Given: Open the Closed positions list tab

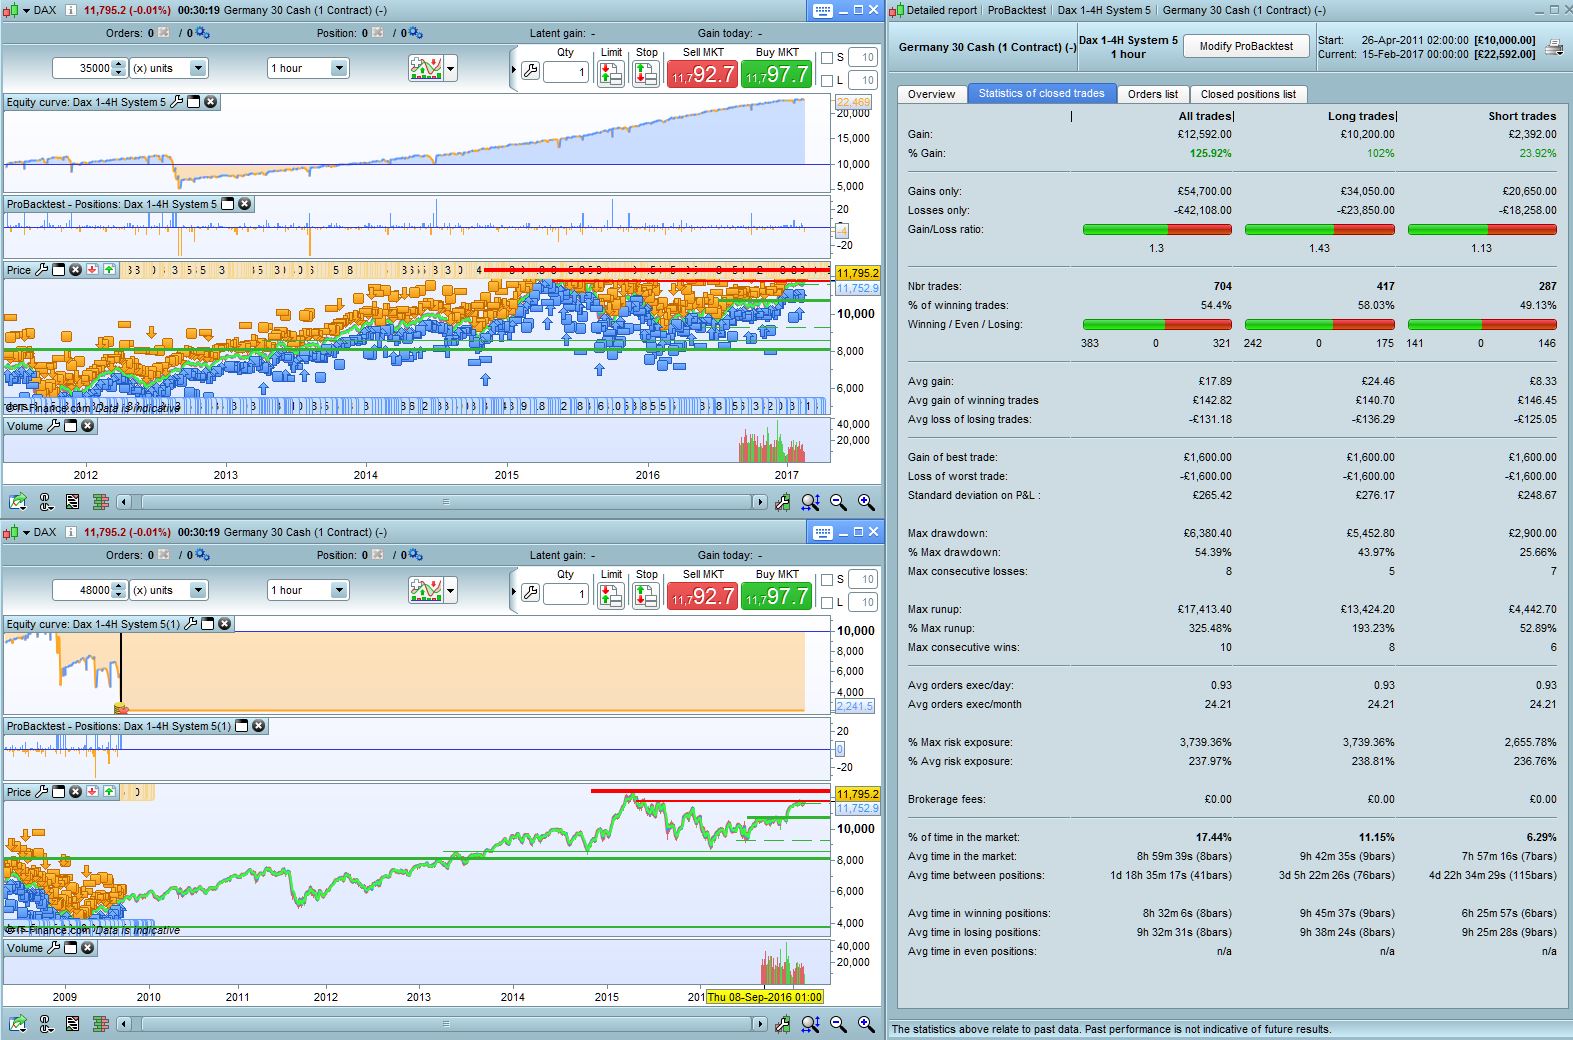Looking at the screenshot, I should click(x=1248, y=94).
